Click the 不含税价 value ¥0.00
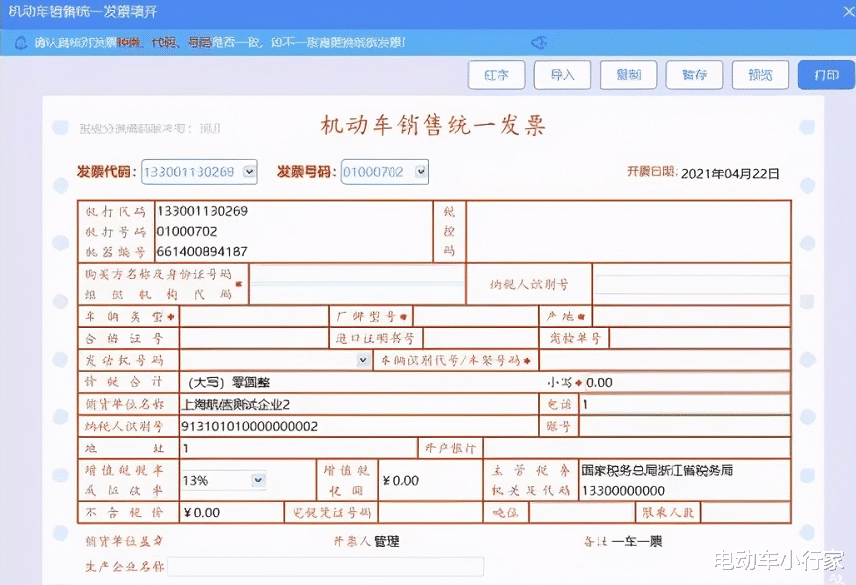Image resolution: width=856 pixels, height=585 pixels. point(202,513)
